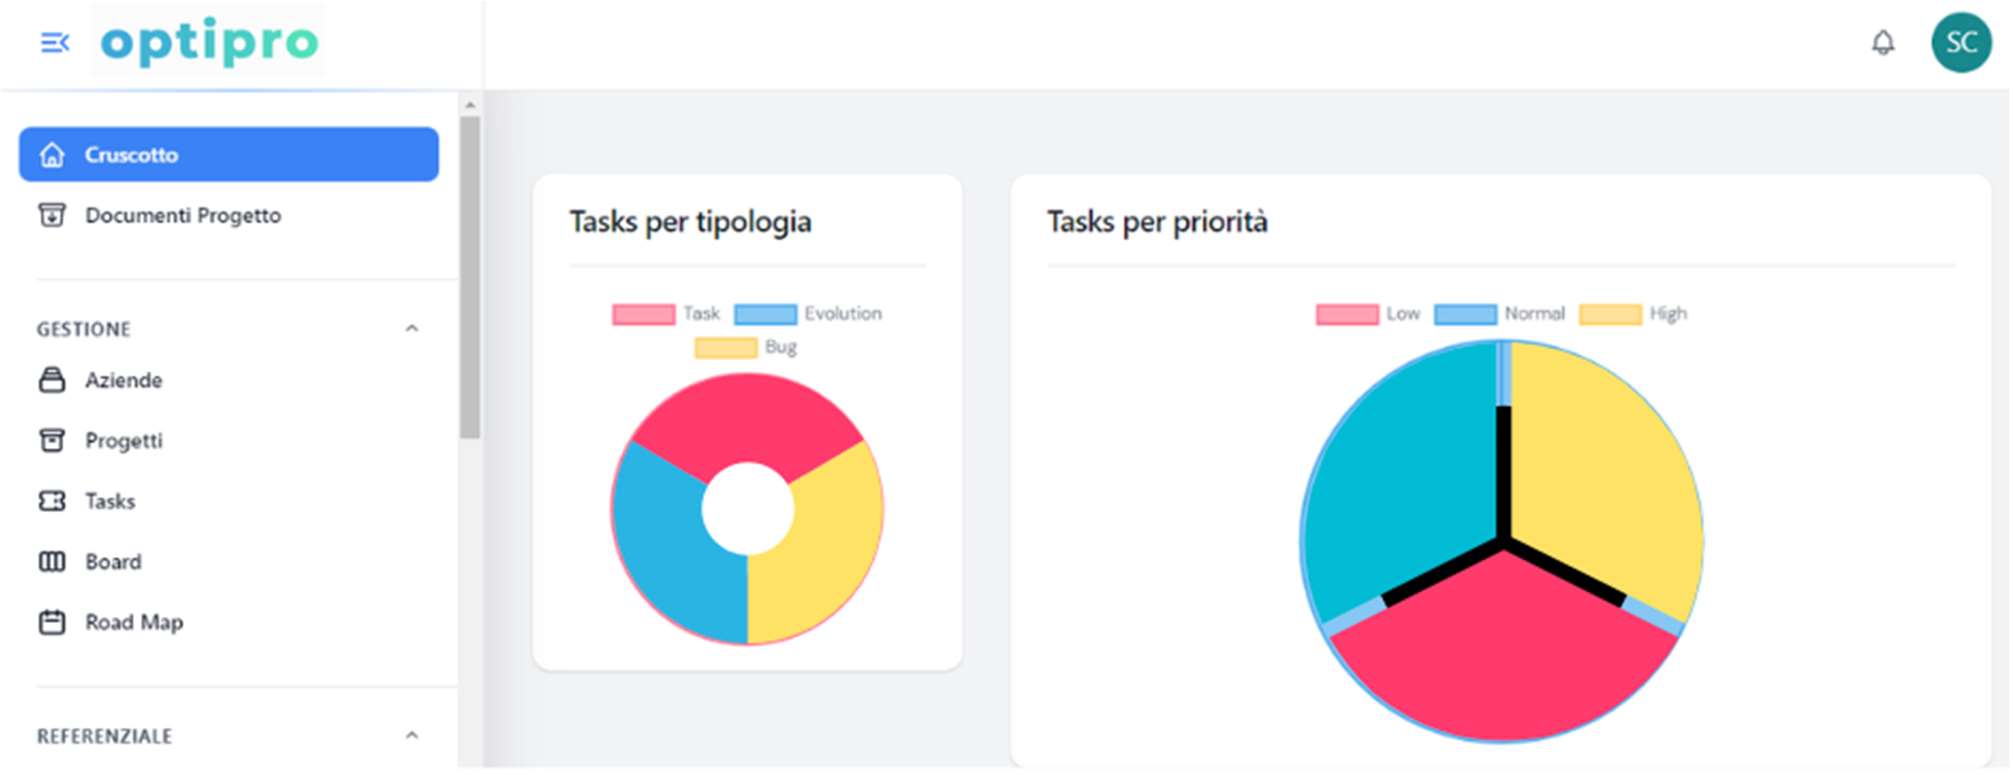Click the Cruscotto home icon
This screenshot has width=2010, height=772.
[52, 155]
